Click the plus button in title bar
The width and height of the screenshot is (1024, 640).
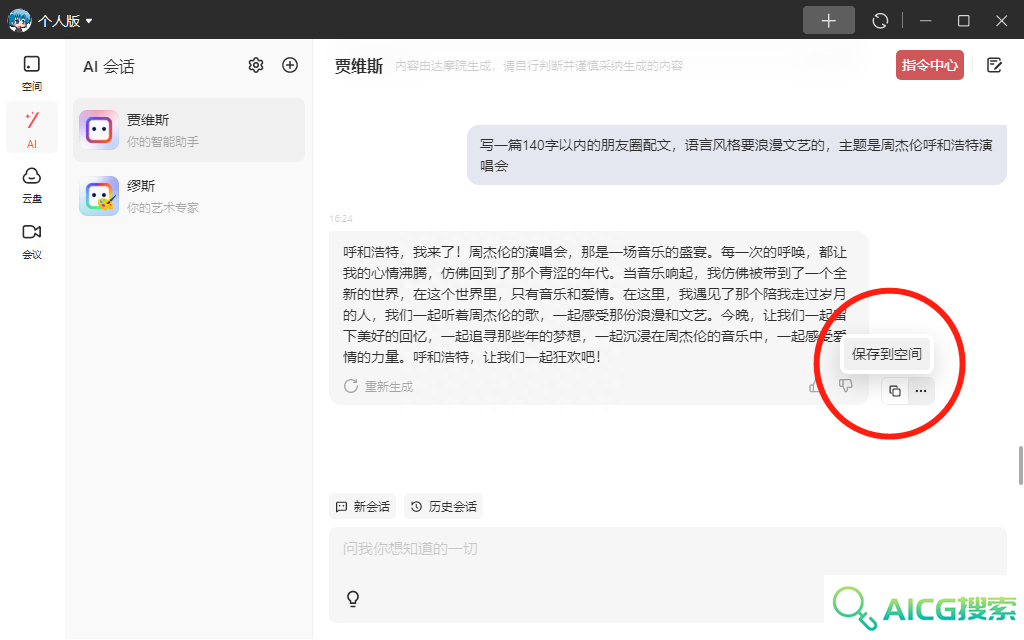pyautogui.click(x=828, y=21)
